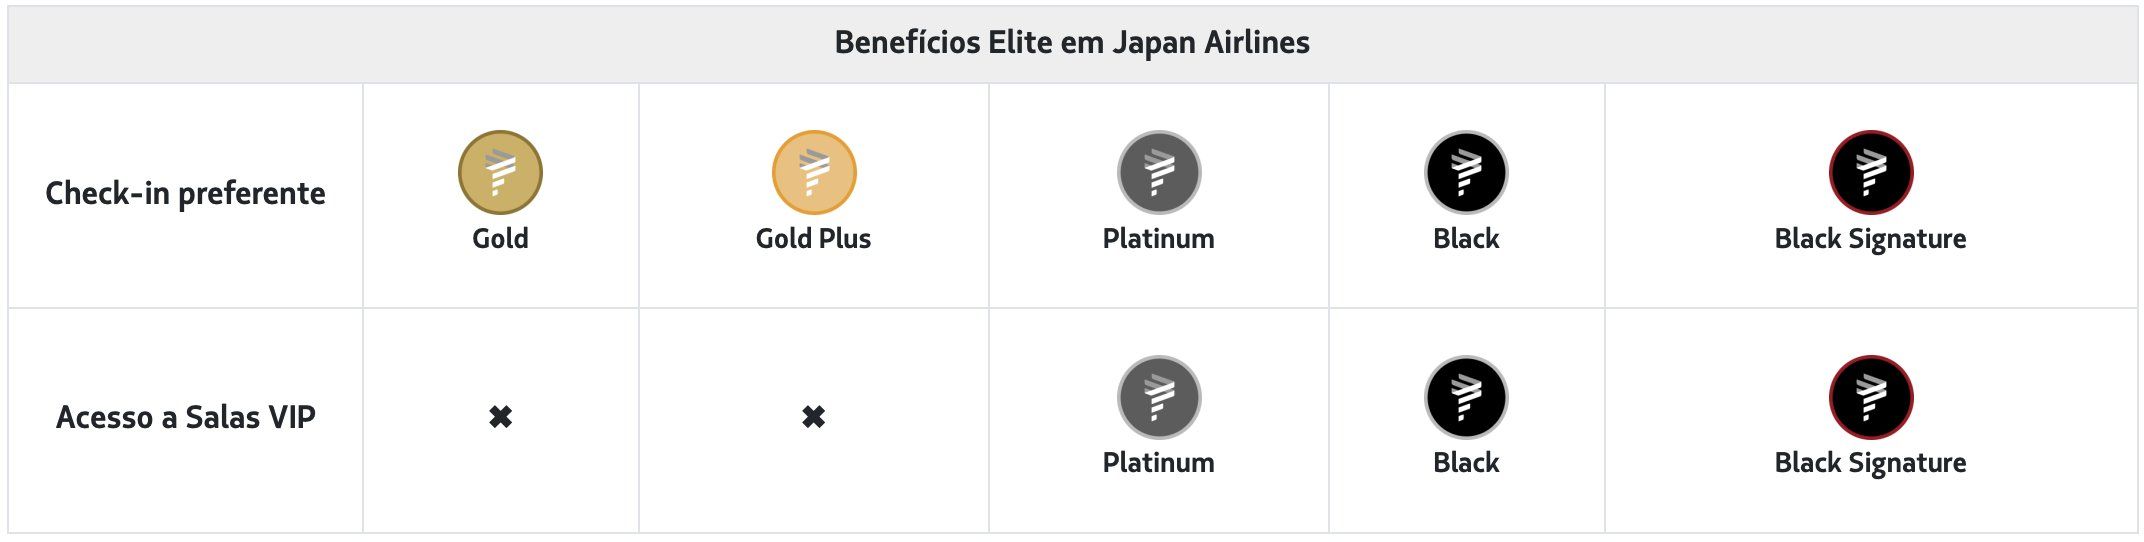
Task: Click Black badge in Acesso a Salas VIP row
Action: [x=1466, y=397]
